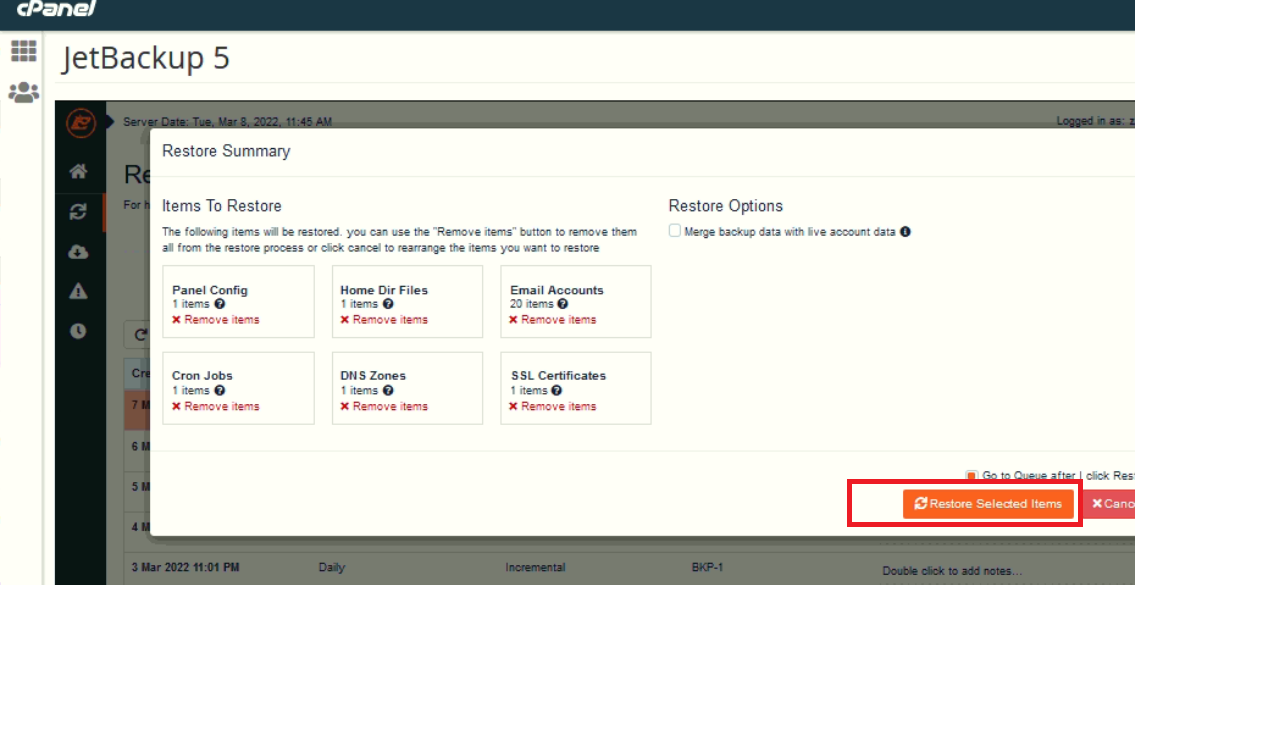Click the Server Date text
The image size is (1288, 737).
227,122
